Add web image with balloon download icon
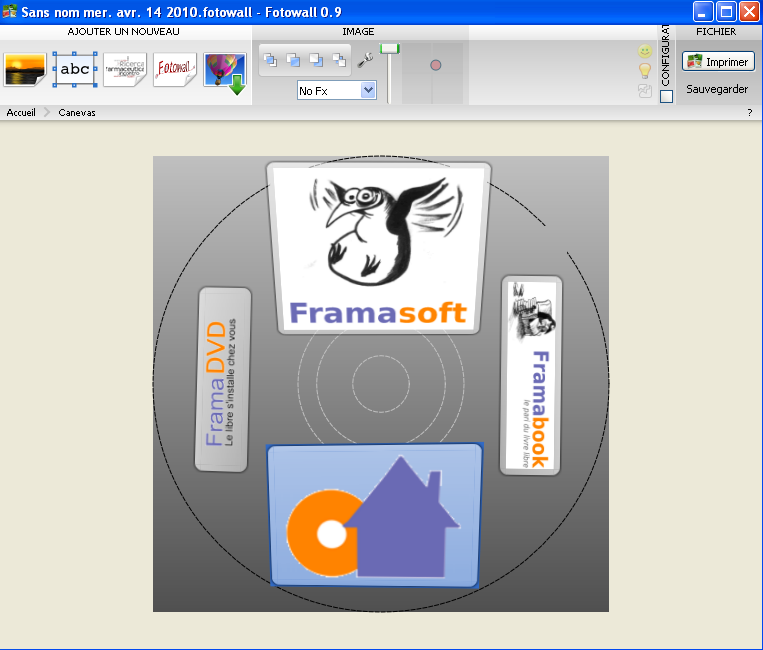Viewport: 763px width, 650px height. tap(225, 73)
